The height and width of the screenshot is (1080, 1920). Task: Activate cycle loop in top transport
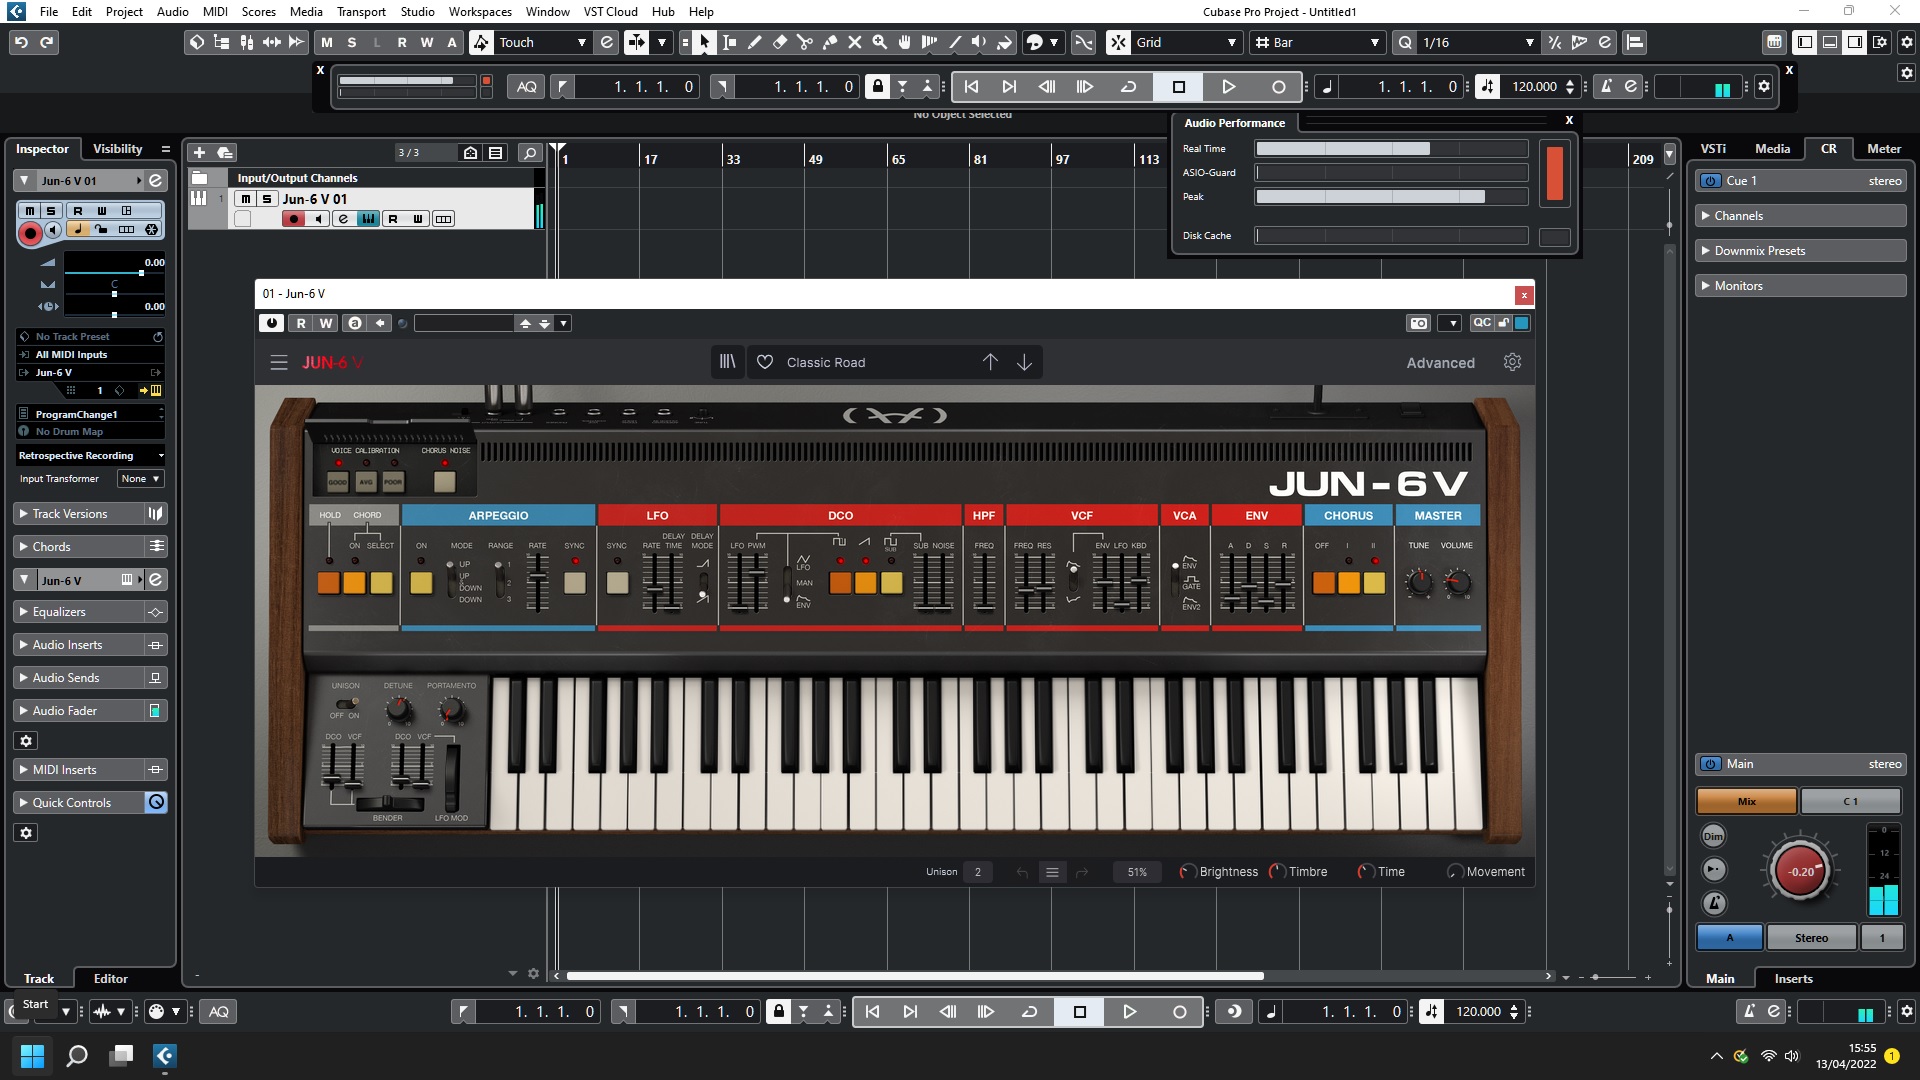[x=1129, y=87]
